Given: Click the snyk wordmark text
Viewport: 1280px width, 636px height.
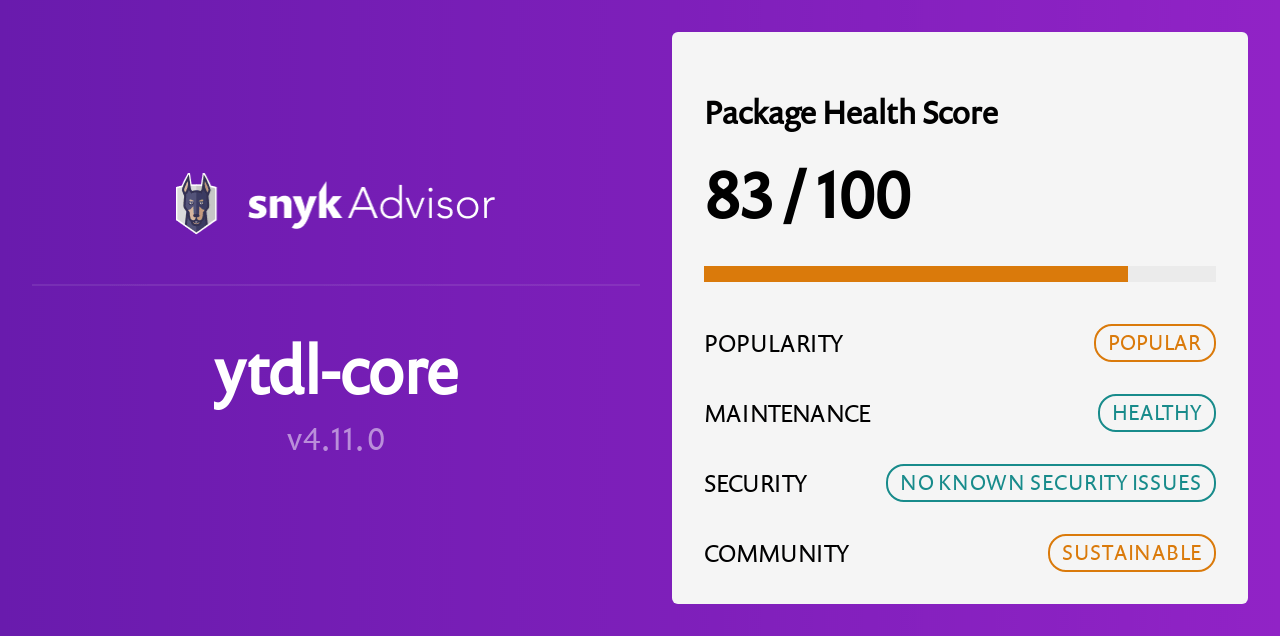Looking at the screenshot, I should tap(295, 205).
